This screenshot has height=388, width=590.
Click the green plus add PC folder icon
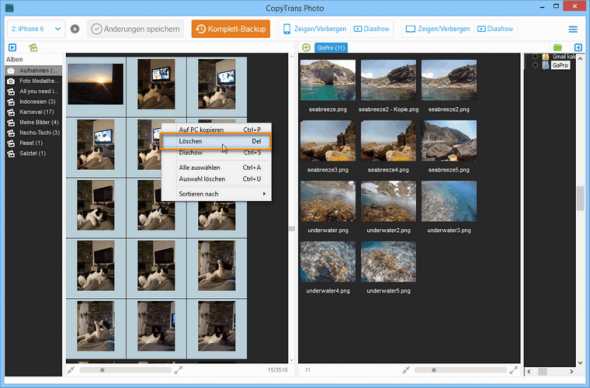click(306, 47)
